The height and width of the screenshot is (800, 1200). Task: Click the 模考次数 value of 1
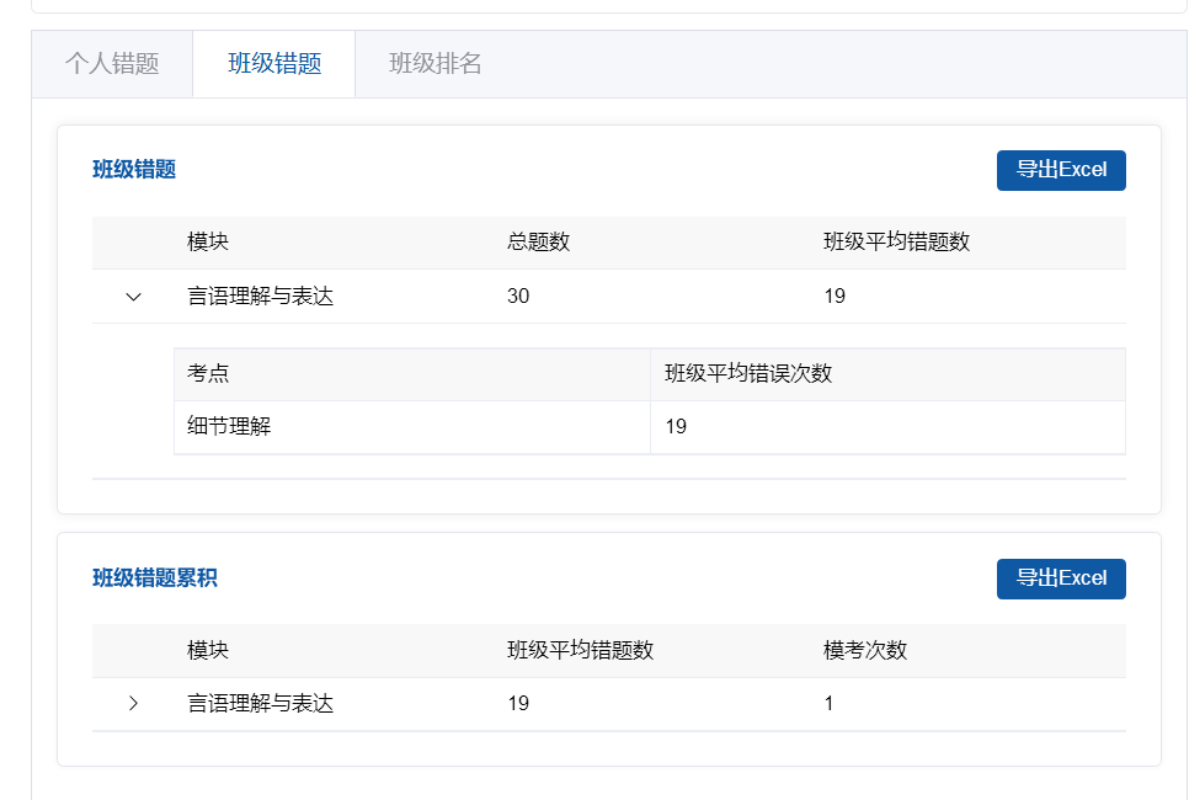[828, 703]
